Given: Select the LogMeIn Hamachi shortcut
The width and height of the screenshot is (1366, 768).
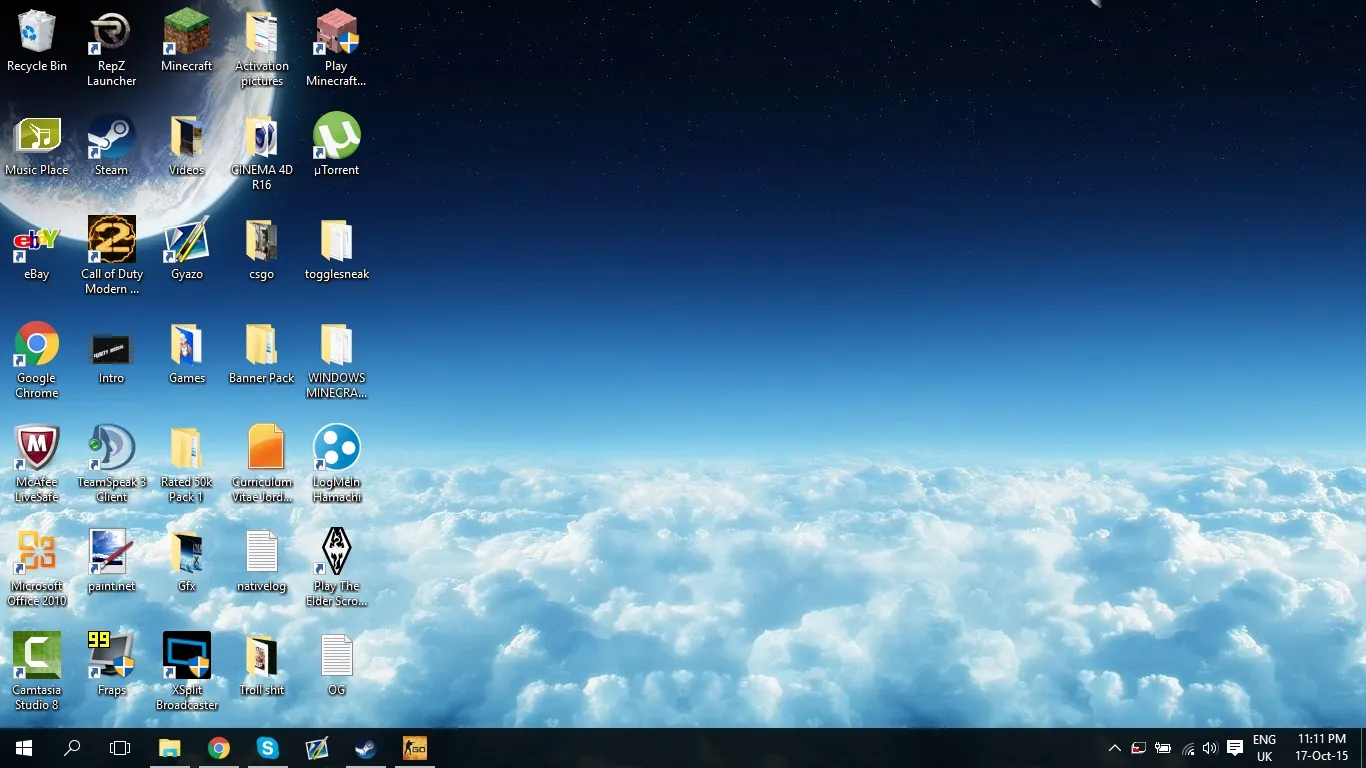Looking at the screenshot, I should click(337, 464).
